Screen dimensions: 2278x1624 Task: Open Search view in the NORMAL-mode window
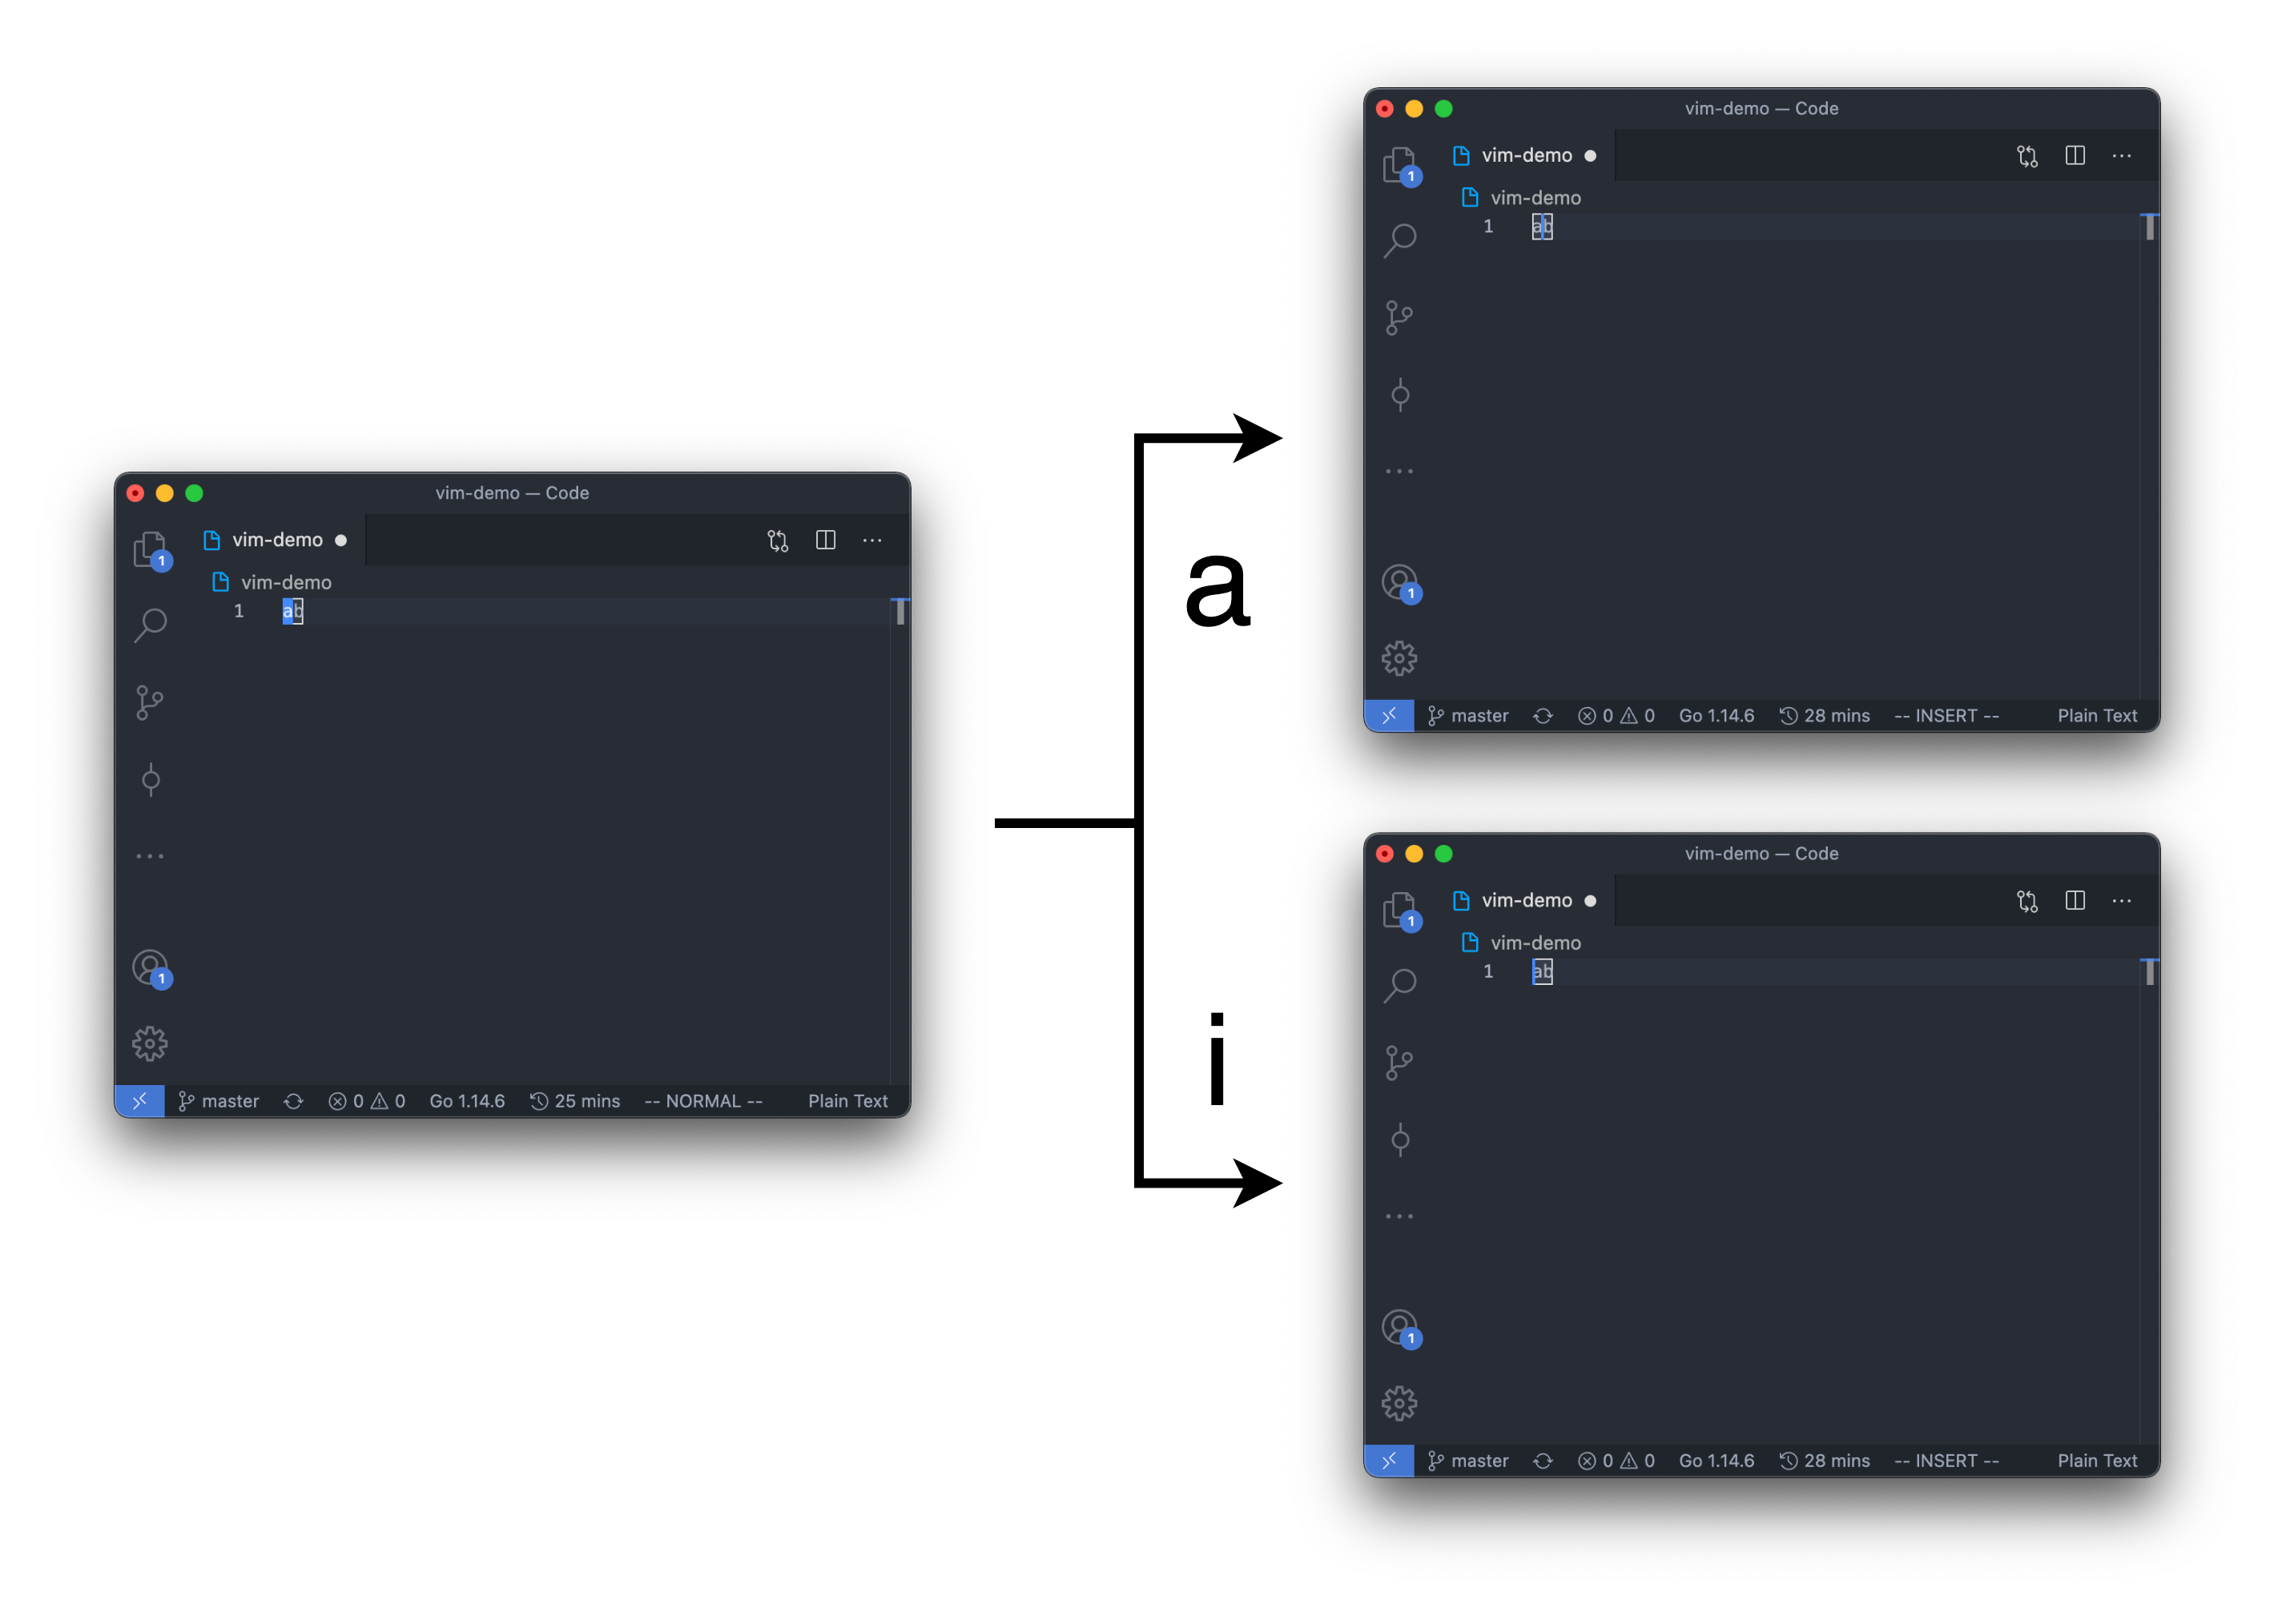150,625
